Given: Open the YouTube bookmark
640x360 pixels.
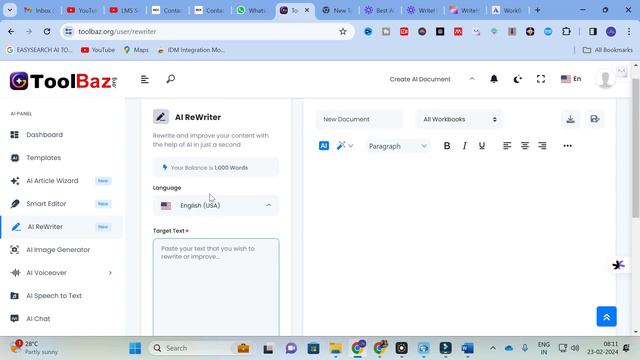Looking at the screenshot, I should coord(98,50).
